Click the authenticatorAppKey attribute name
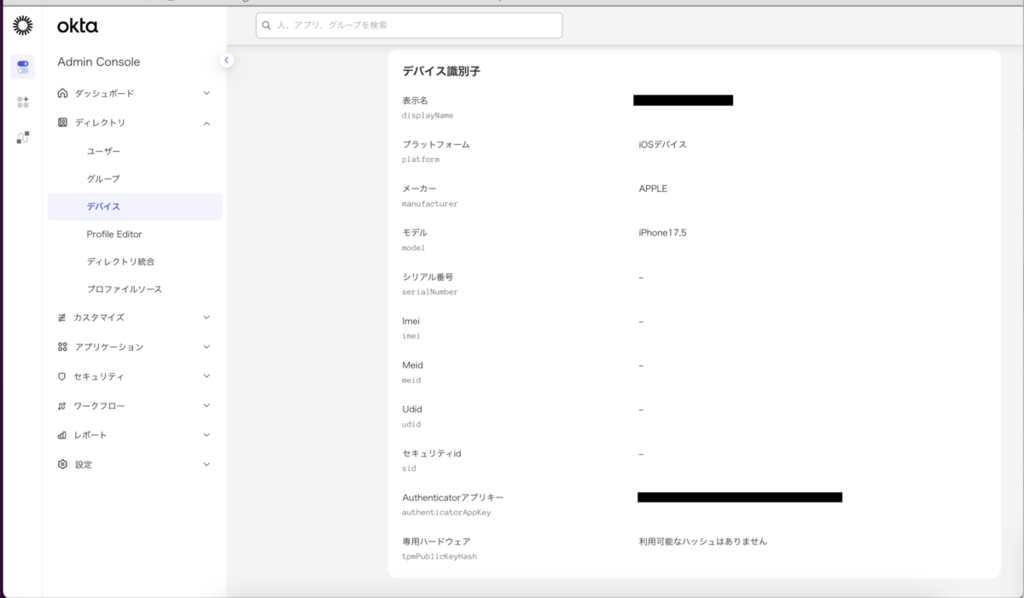Viewport: 1024px width, 598px height. 446,512
